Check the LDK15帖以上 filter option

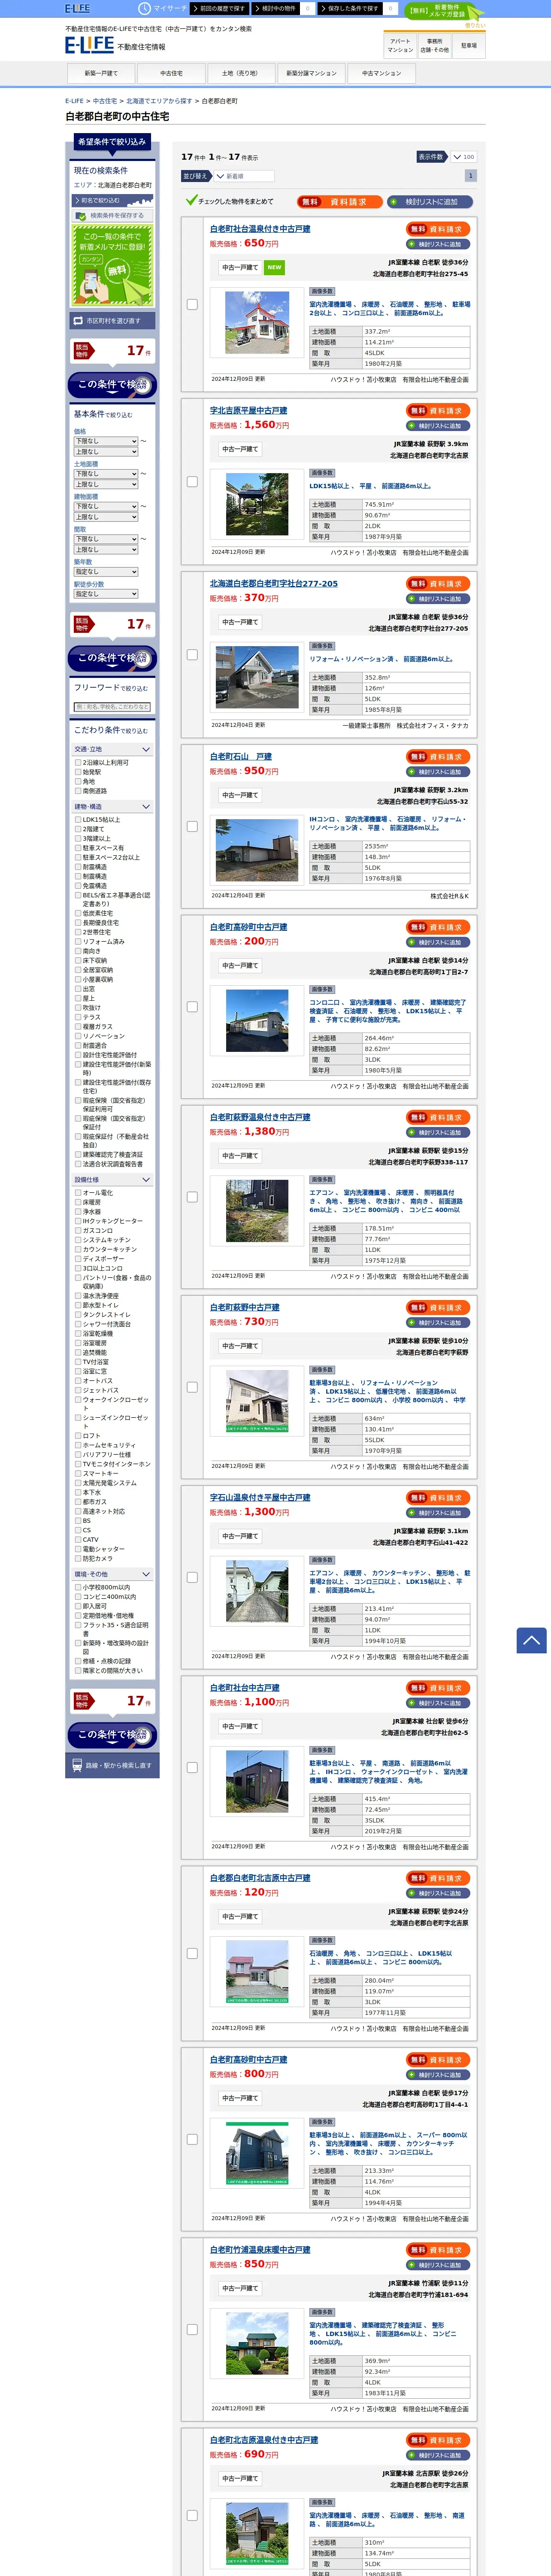pos(78,819)
